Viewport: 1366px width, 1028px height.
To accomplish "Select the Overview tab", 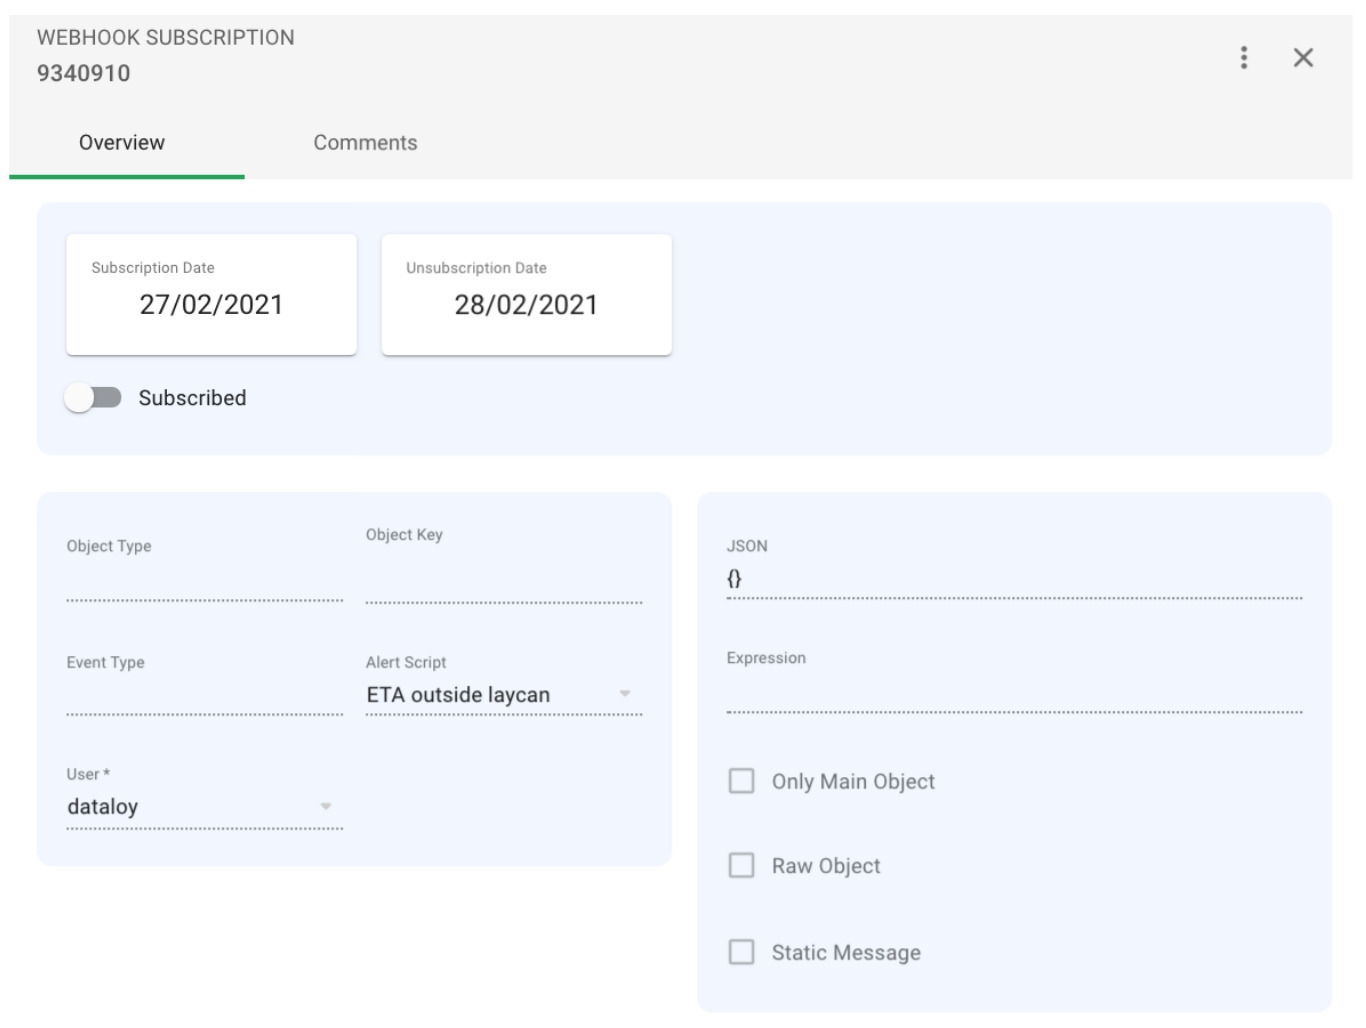I will coord(122,143).
